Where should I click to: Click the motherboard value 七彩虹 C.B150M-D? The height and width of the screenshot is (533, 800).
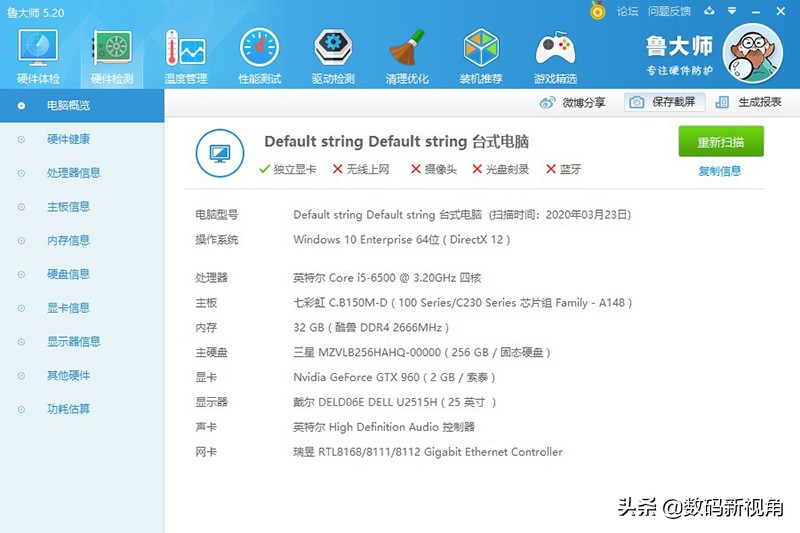click(x=462, y=302)
